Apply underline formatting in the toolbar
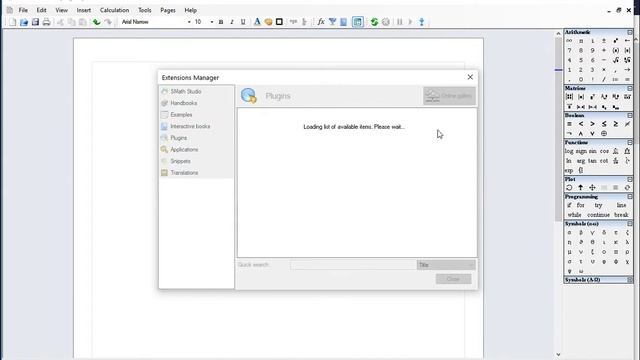 243,22
